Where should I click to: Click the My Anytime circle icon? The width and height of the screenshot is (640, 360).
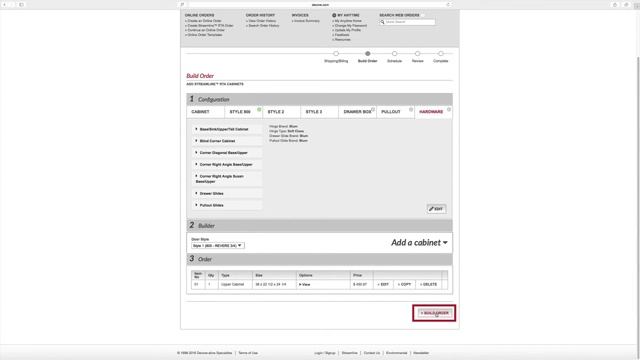point(334,15)
